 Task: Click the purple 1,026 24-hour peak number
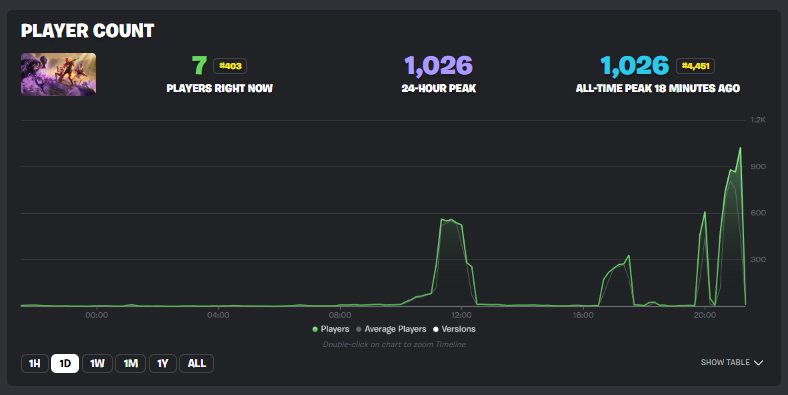[439, 66]
